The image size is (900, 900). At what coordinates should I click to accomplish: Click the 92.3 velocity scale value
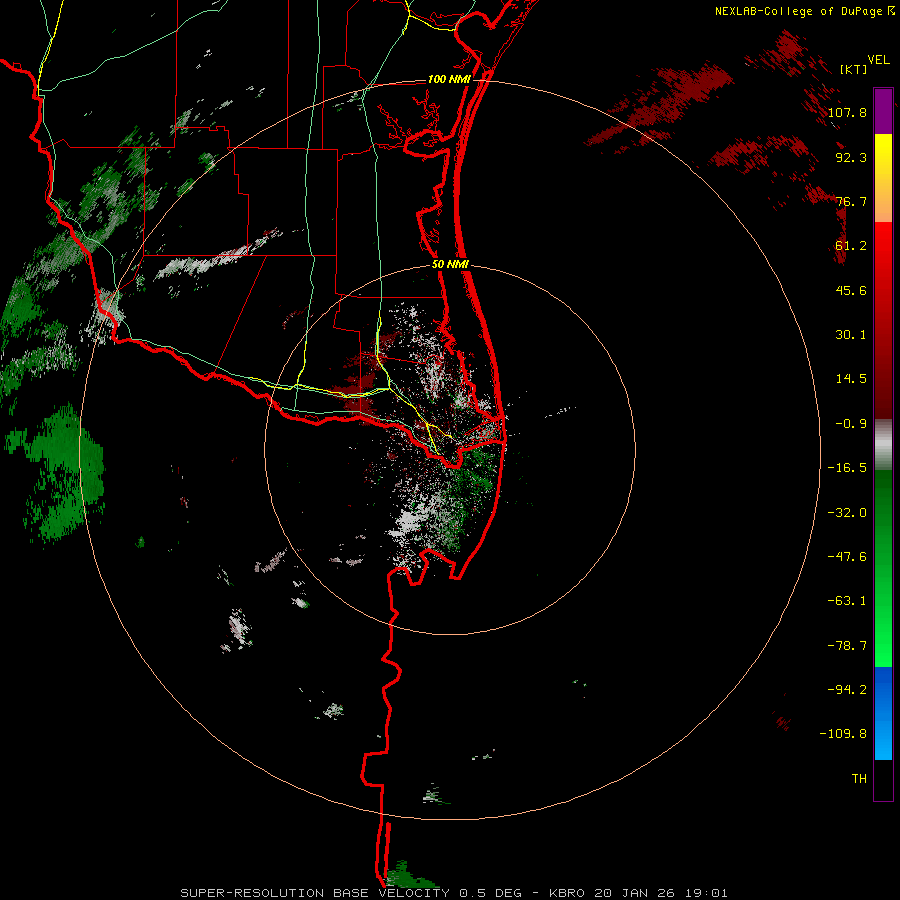click(x=851, y=157)
